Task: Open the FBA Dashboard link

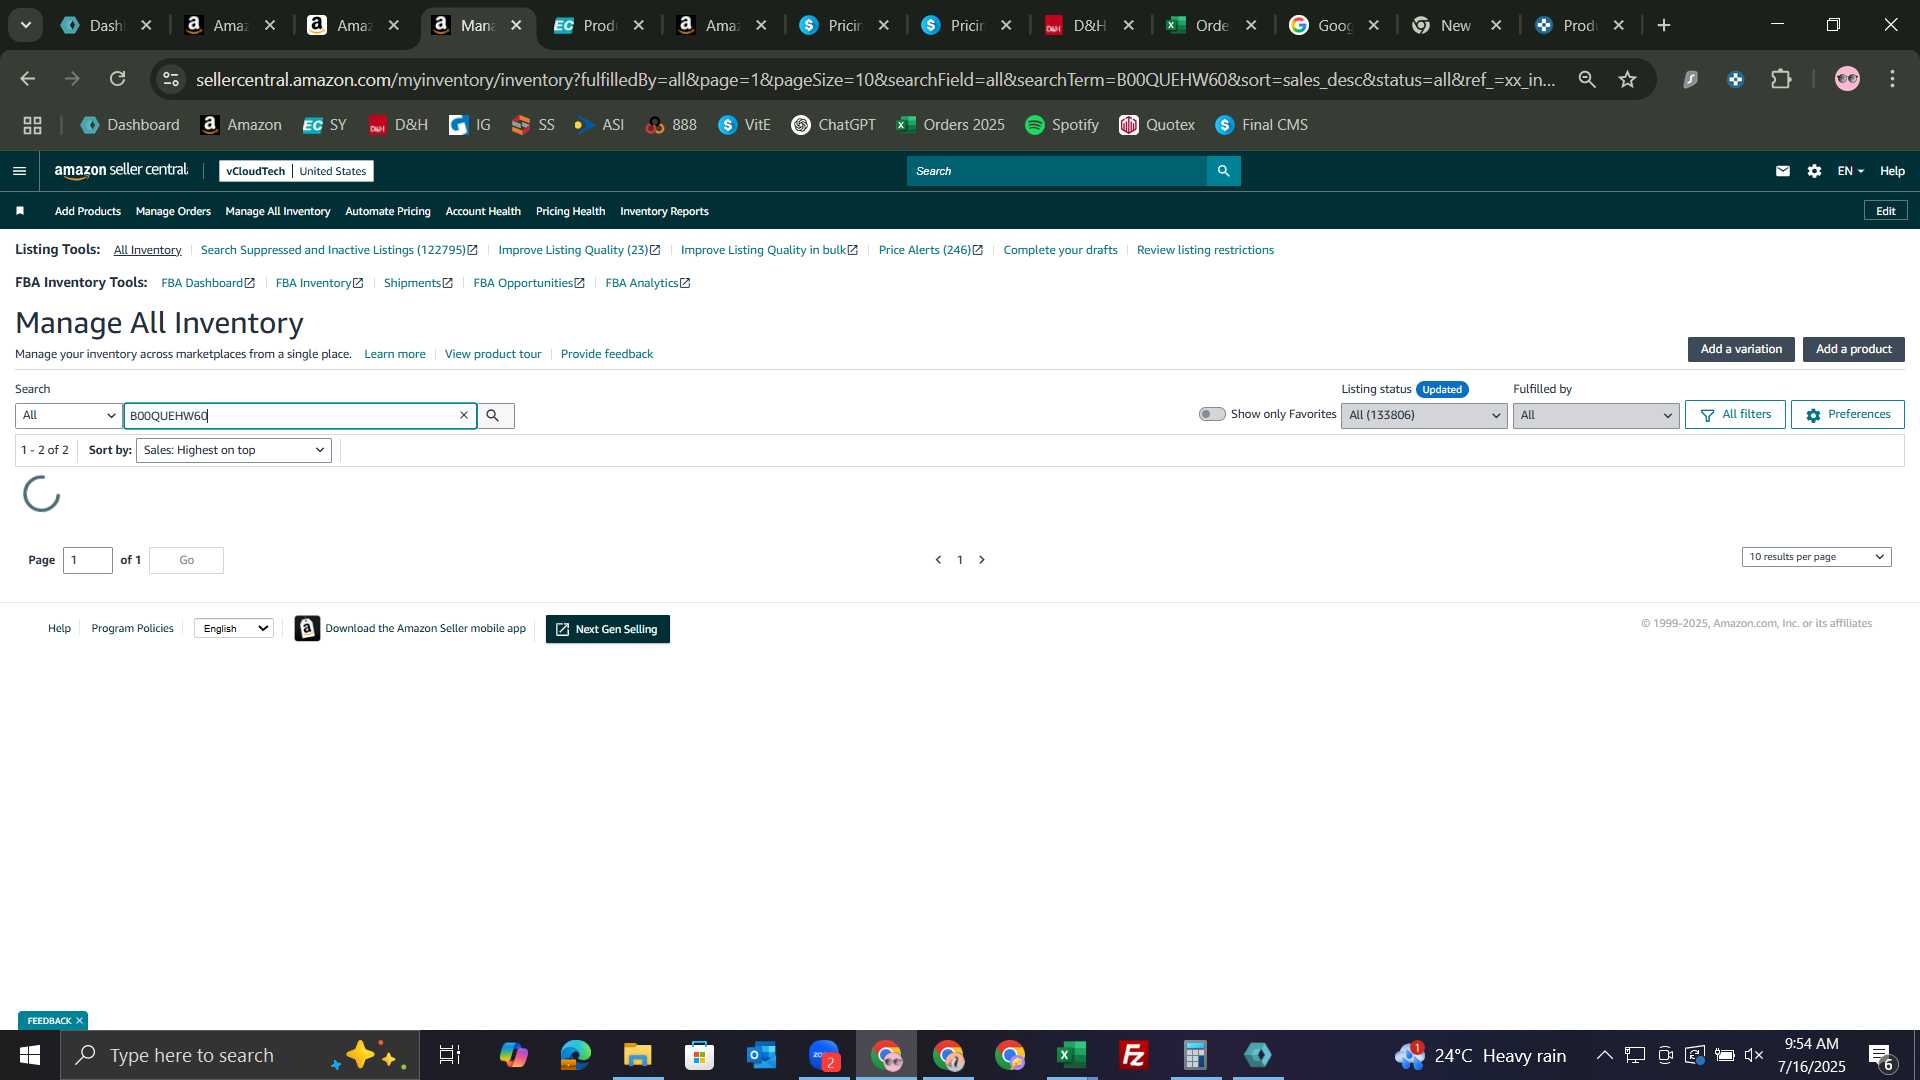Action: pyautogui.click(x=208, y=283)
